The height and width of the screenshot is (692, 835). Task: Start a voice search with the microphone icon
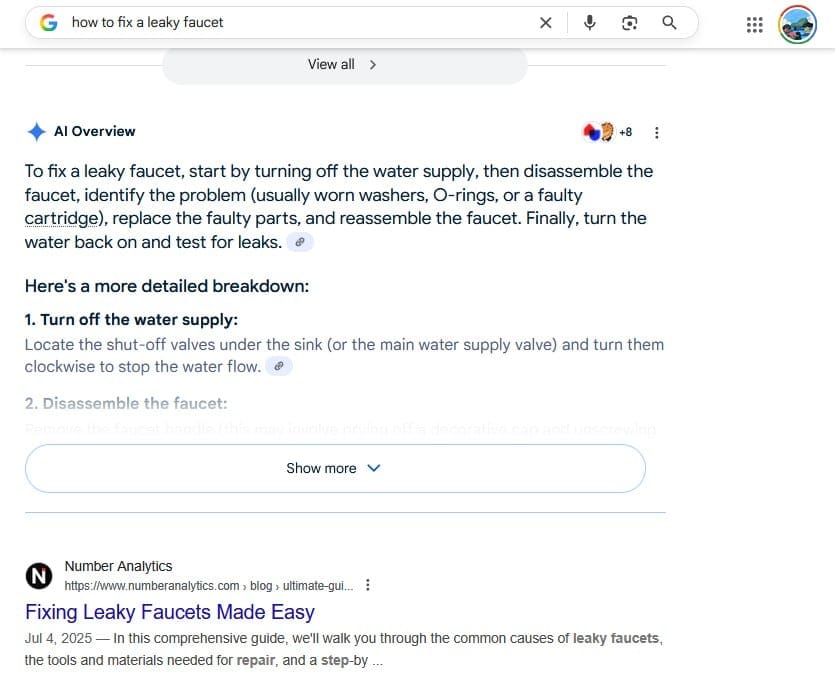tap(589, 22)
